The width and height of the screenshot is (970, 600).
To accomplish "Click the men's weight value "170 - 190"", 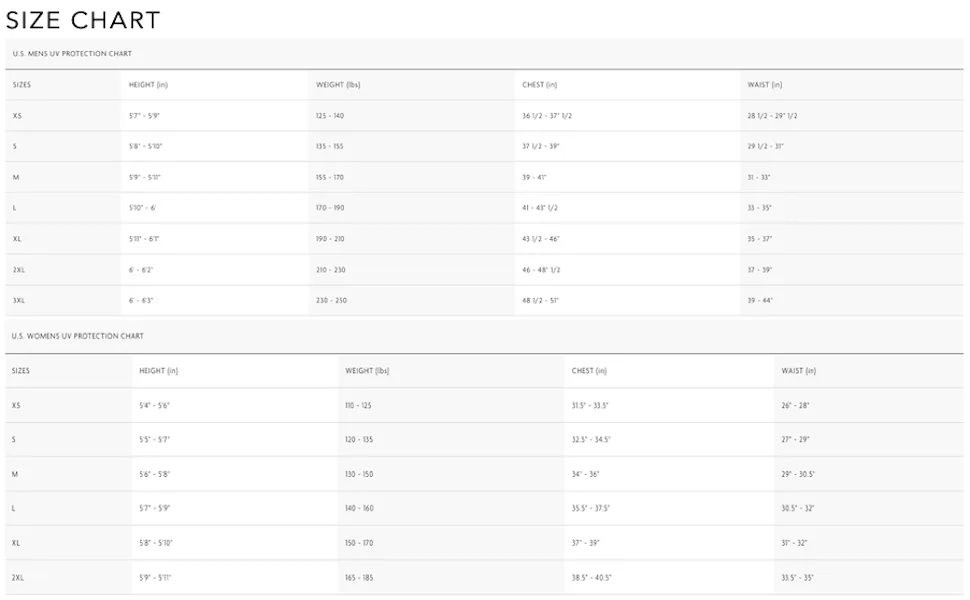I will click(x=330, y=208).
